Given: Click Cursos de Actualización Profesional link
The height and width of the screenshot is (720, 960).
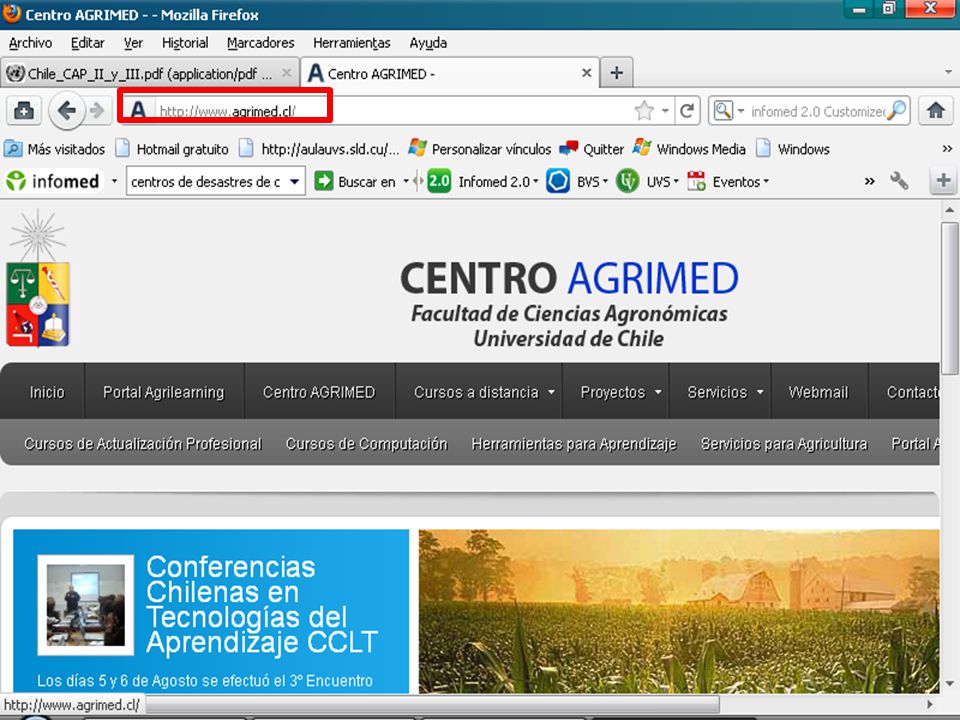Looking at the screenshot, I should click(143, 443).
